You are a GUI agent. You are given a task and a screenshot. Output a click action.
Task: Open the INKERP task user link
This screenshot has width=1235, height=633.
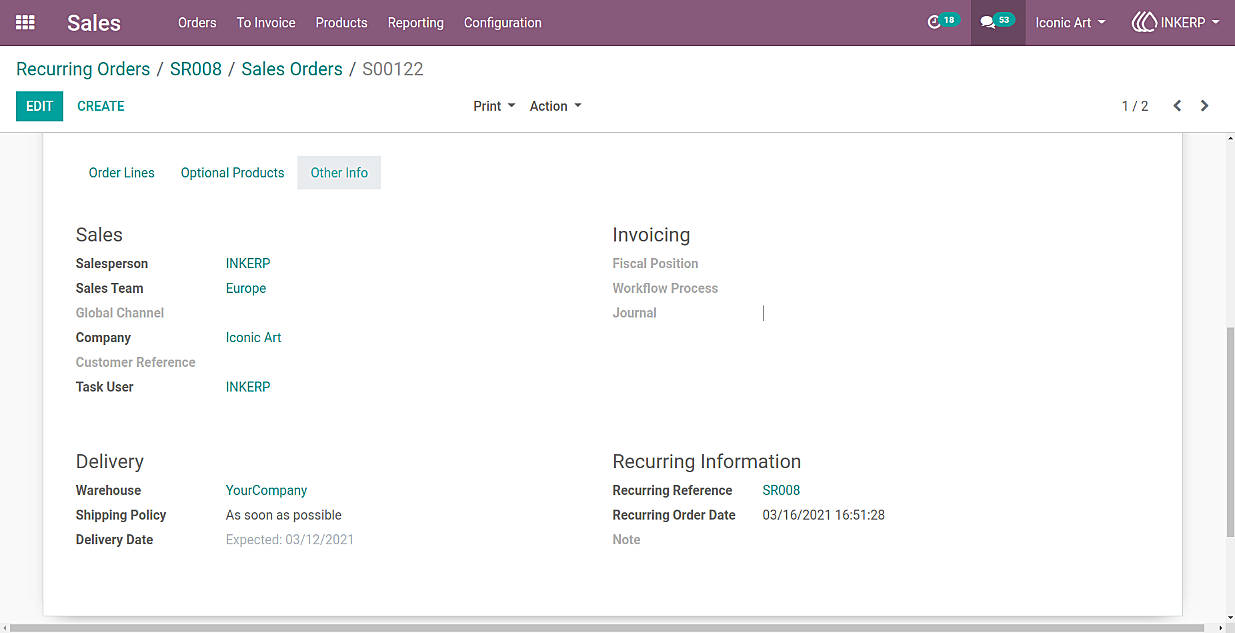[248, 387]
